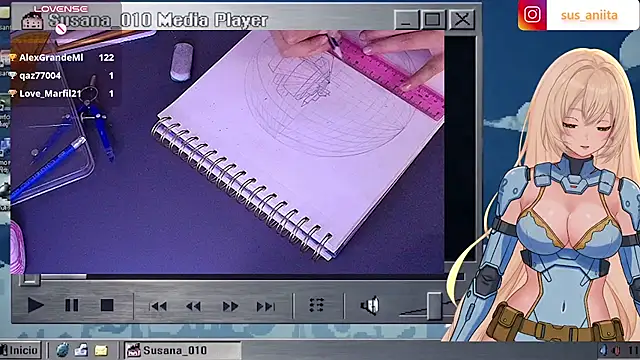Viewport: 640px width, 360px height.
Task: Click the rewind double-arrow icon
Action: tap(193, 306)
